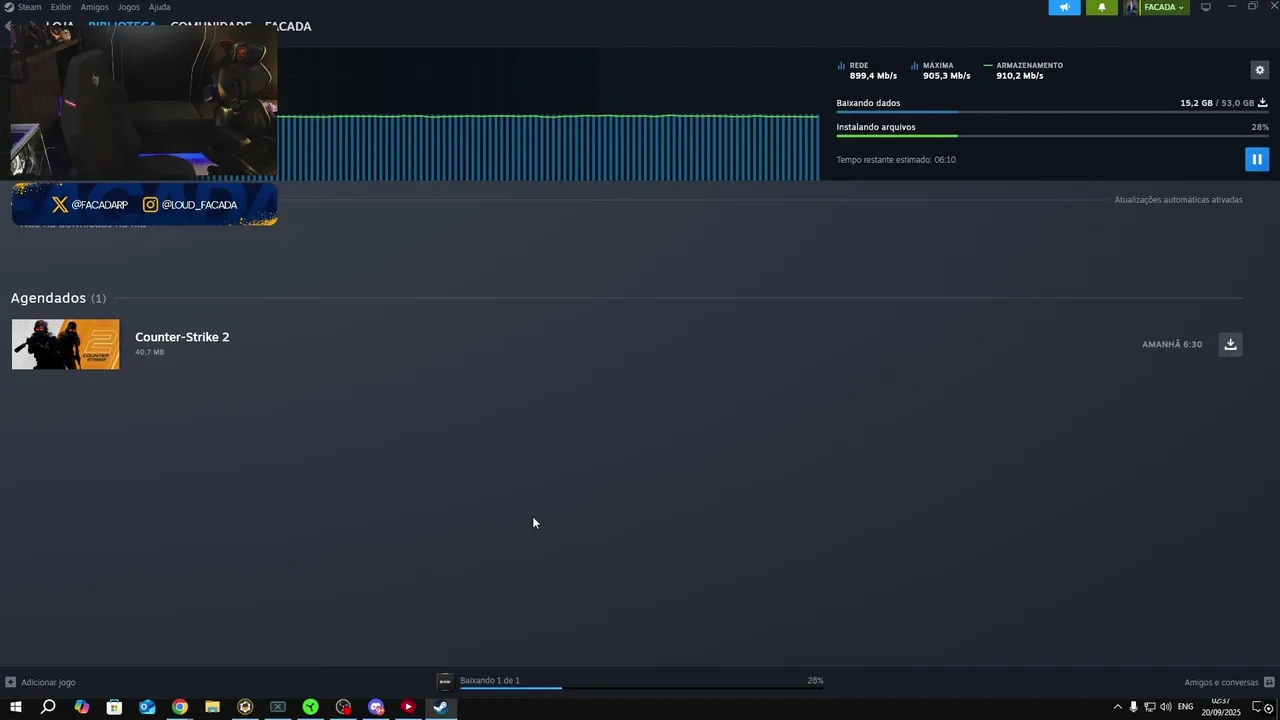Click the bottom download progress bar
This screenshot has width=1280, height=720.
642,688
